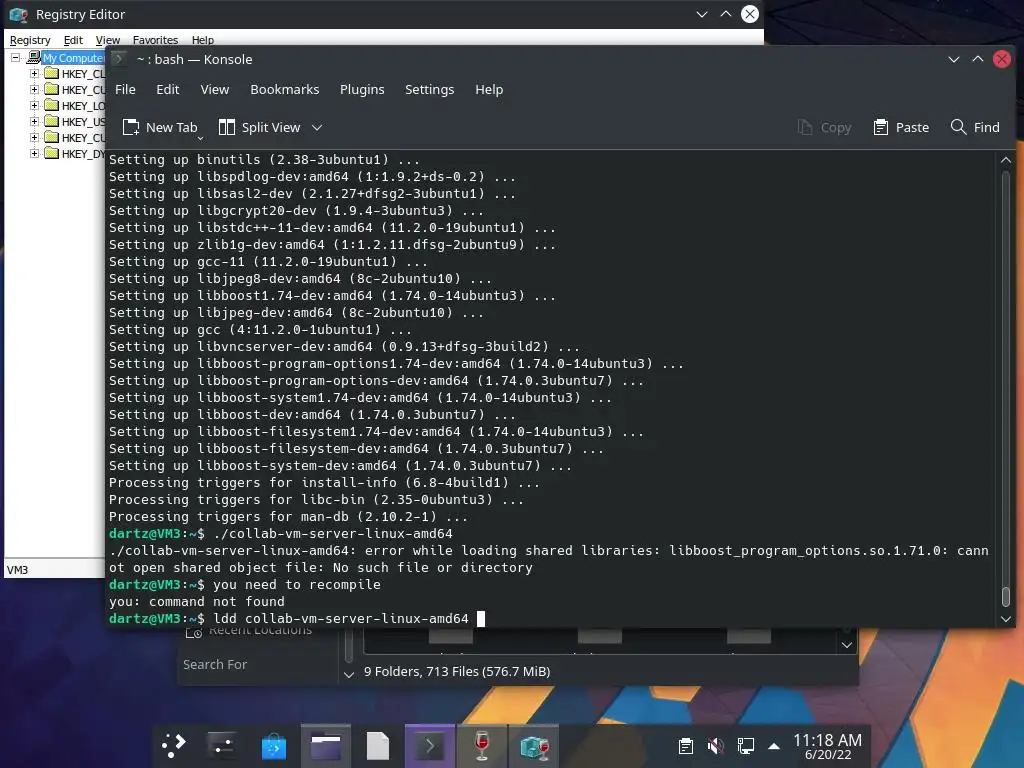Click Search For in the file manager sidebar
The image size is (1024, 768).
(215, 664)
